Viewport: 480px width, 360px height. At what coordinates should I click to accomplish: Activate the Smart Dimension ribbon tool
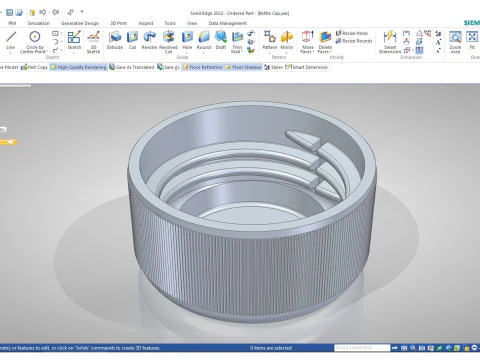point(390,42)
